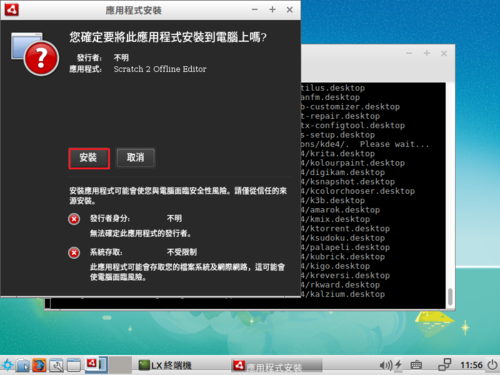Image resolution: width=500 pixels, height=375 pixels.
Task: Click the 'Please wait...' line in terminal
Action: (x=365, y=144)
